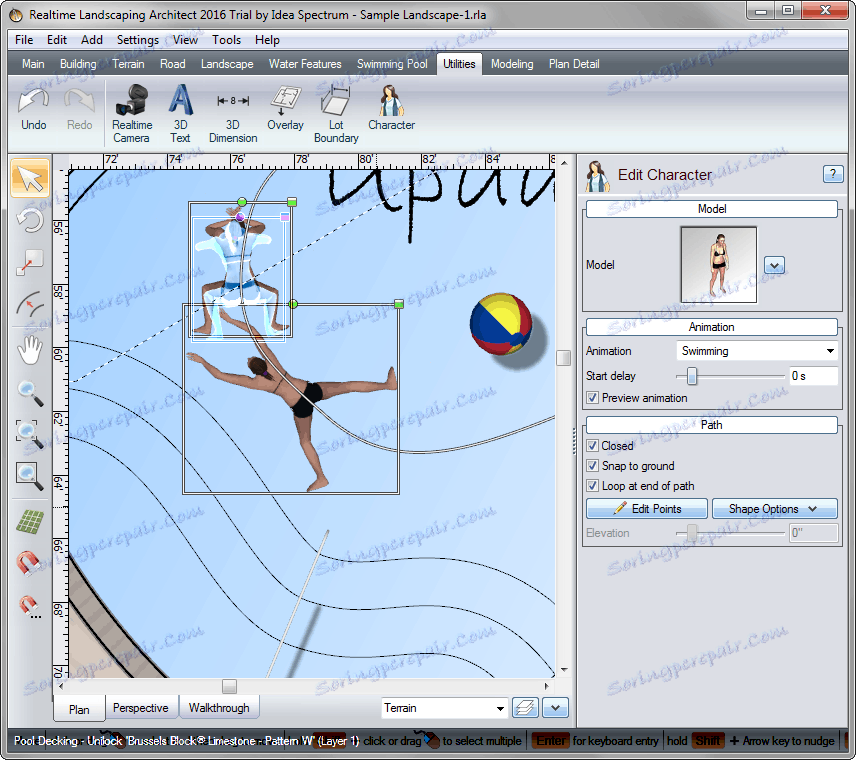Add a Realtime Camera
This screenshot has width=856, height=760.
(131, 114)
